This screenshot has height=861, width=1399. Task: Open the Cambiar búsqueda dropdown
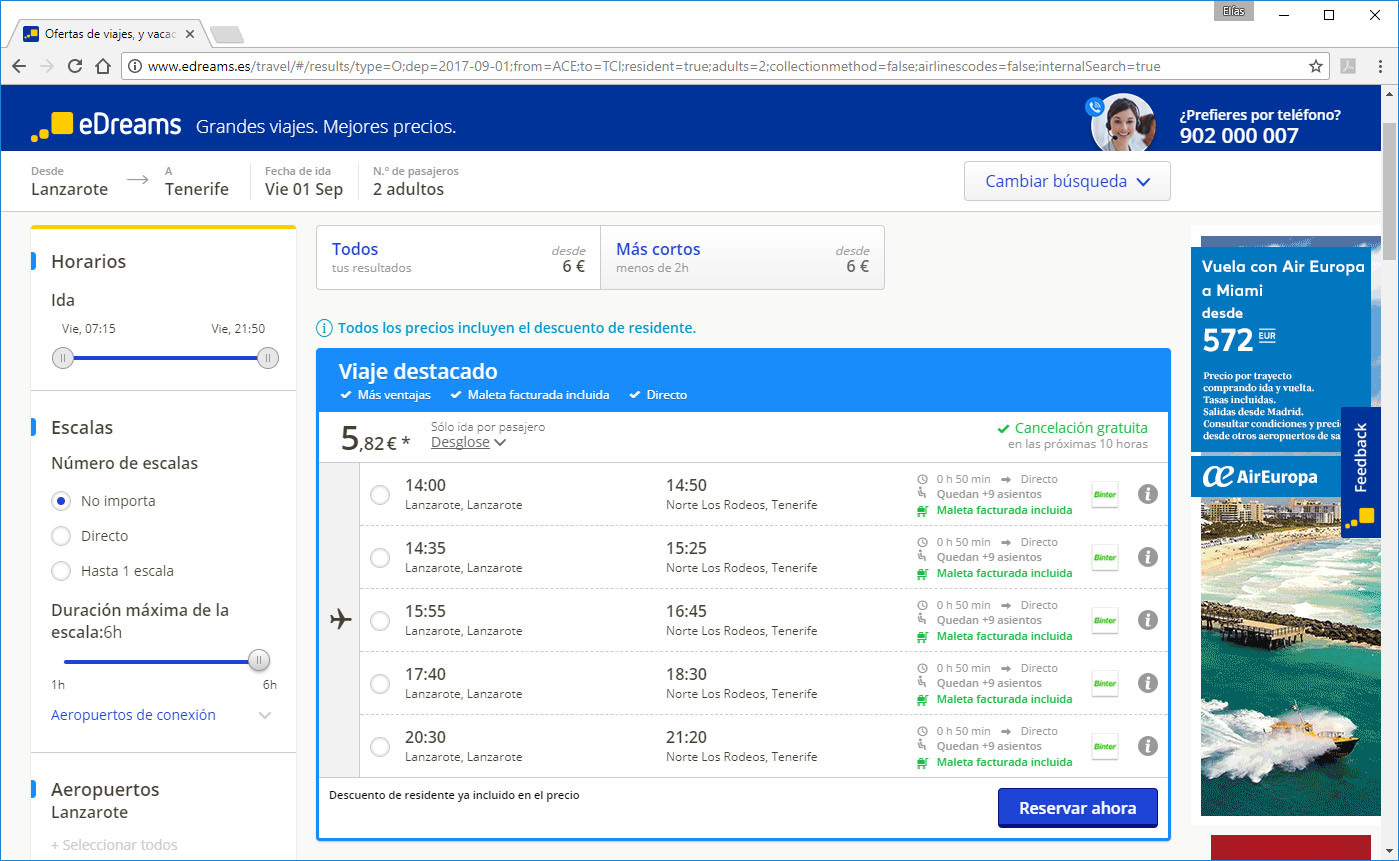click(x=1066, y=182)
